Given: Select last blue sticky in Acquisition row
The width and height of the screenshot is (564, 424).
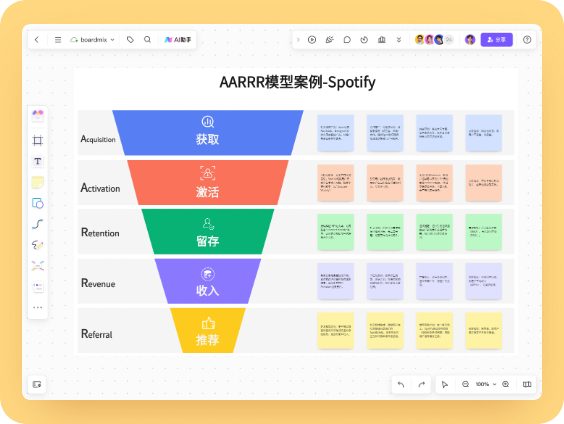Looking at the screenshot, I should click(x=484, y=133).
